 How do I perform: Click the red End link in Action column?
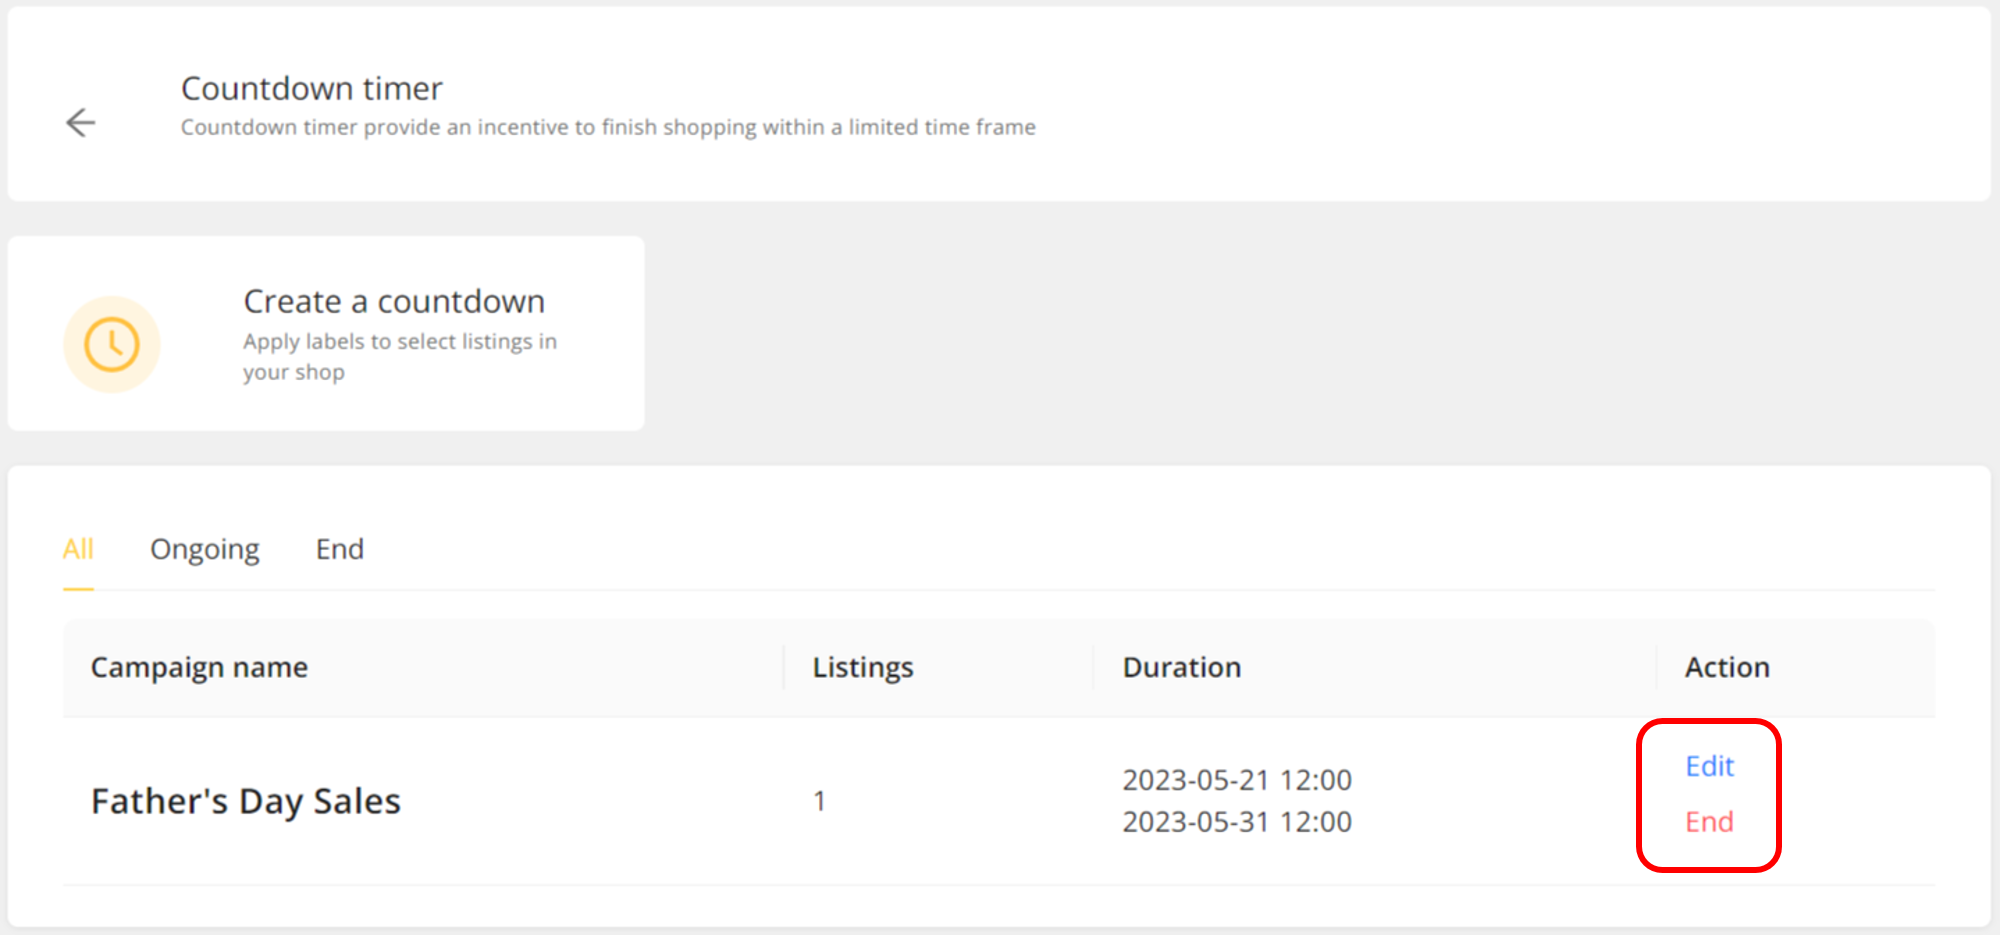pos(1709,822)
